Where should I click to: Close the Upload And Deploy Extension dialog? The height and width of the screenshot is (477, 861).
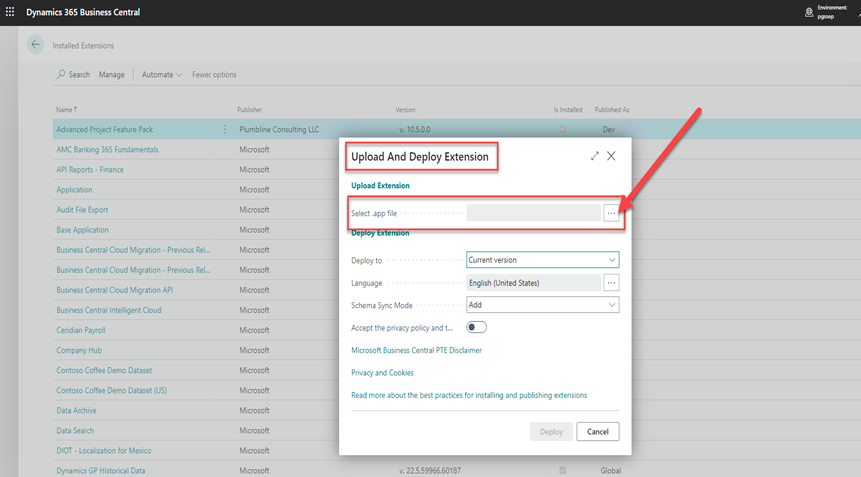click(611, 156)
